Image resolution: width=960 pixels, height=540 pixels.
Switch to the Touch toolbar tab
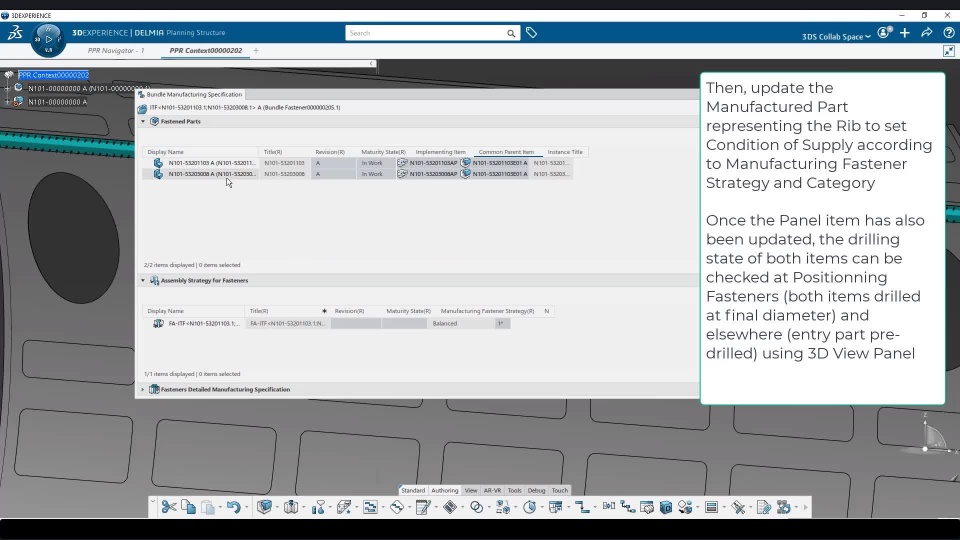click(560, 490)
